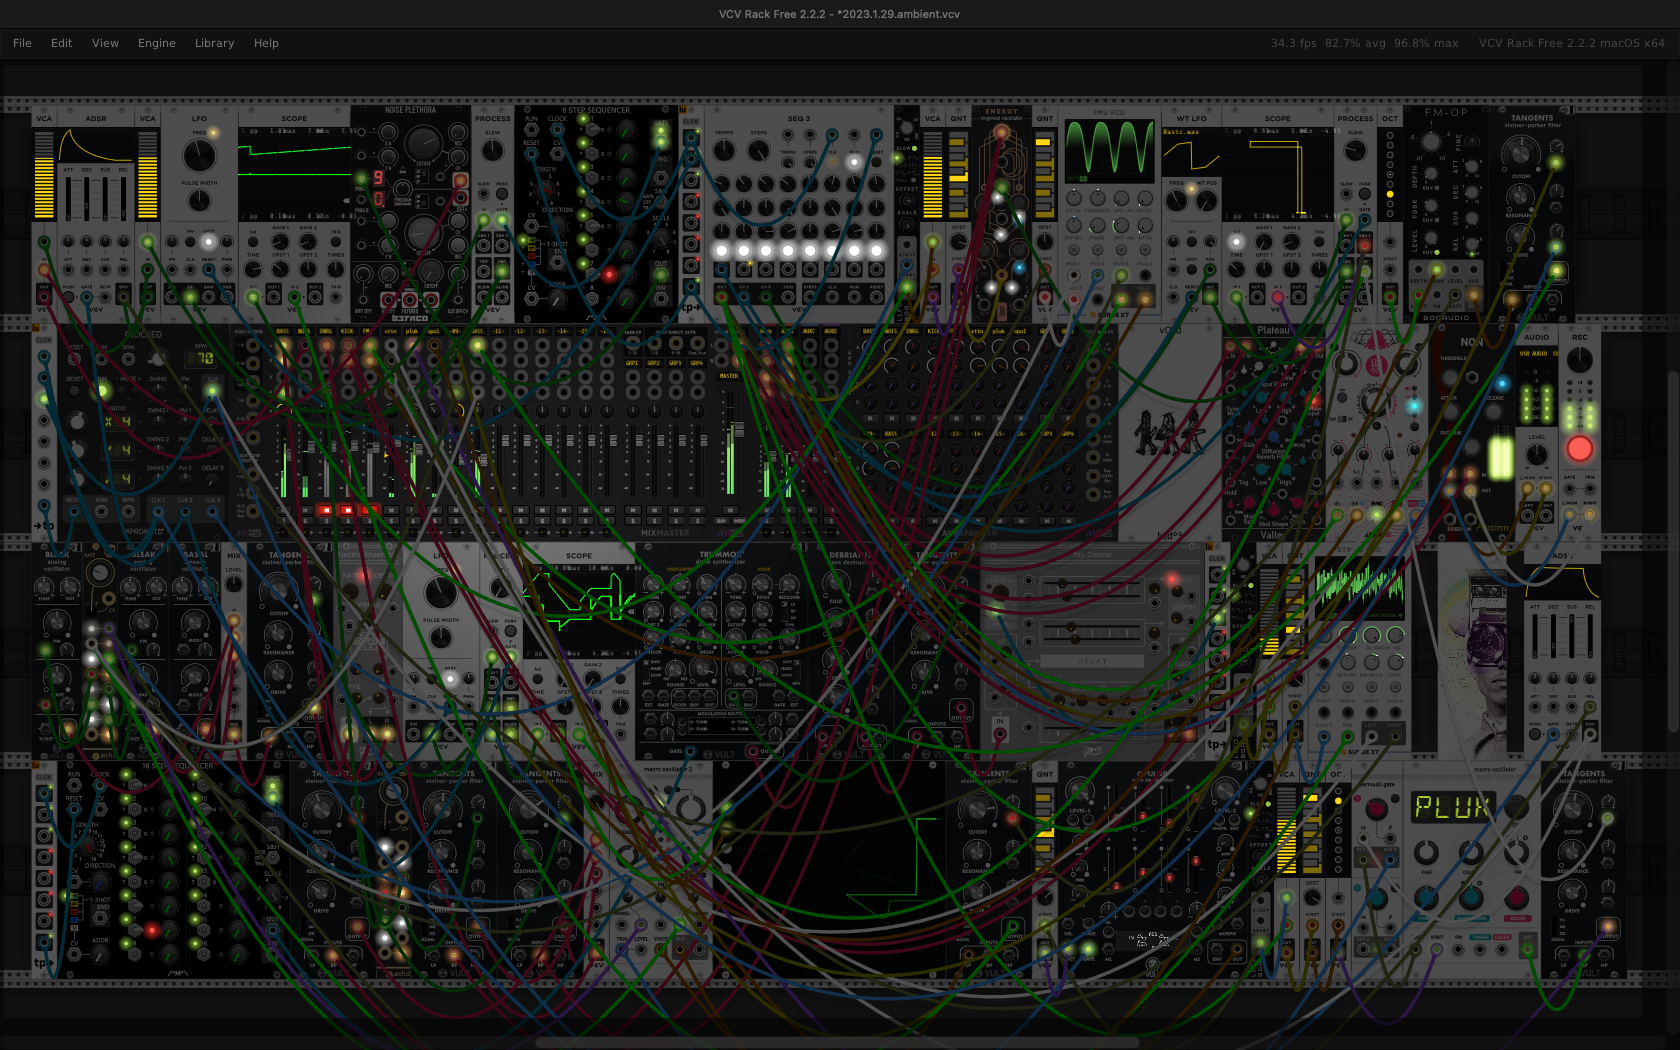Viewport: 1680px width, 1050px height.
Task: Open the Engine menu
Action: 156,43
